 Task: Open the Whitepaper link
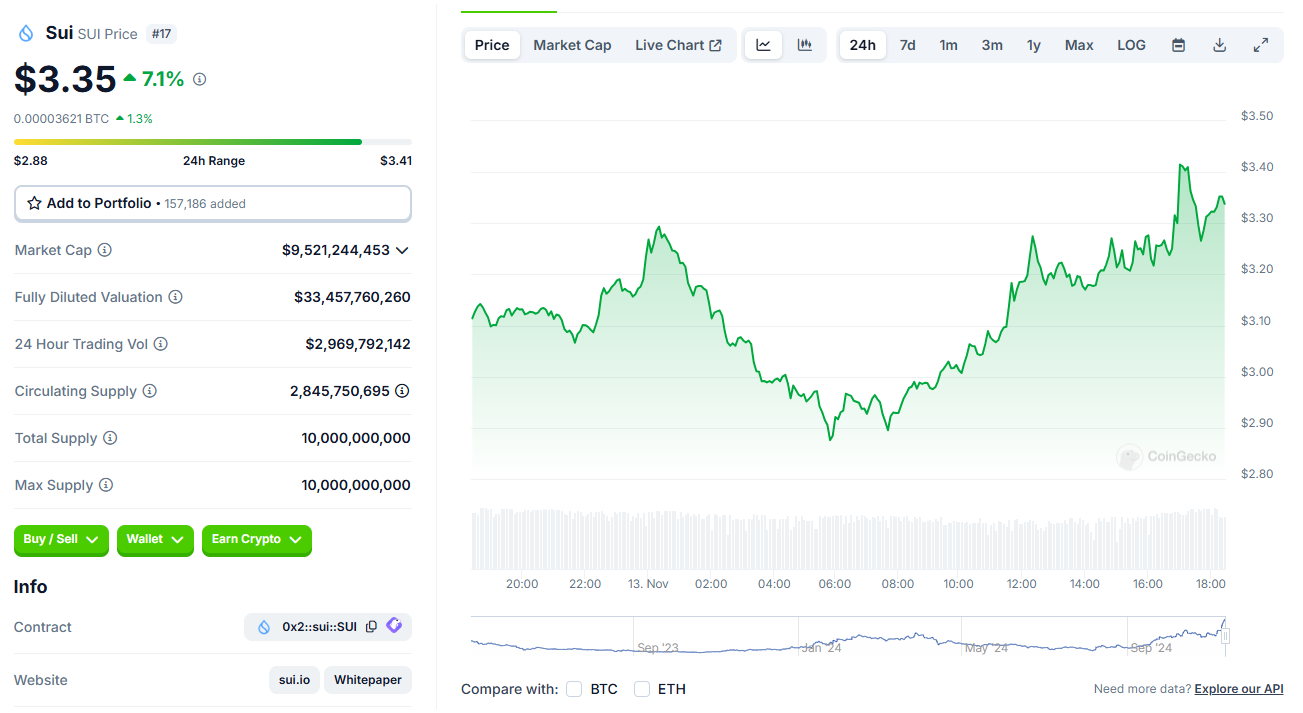(368, 680)
